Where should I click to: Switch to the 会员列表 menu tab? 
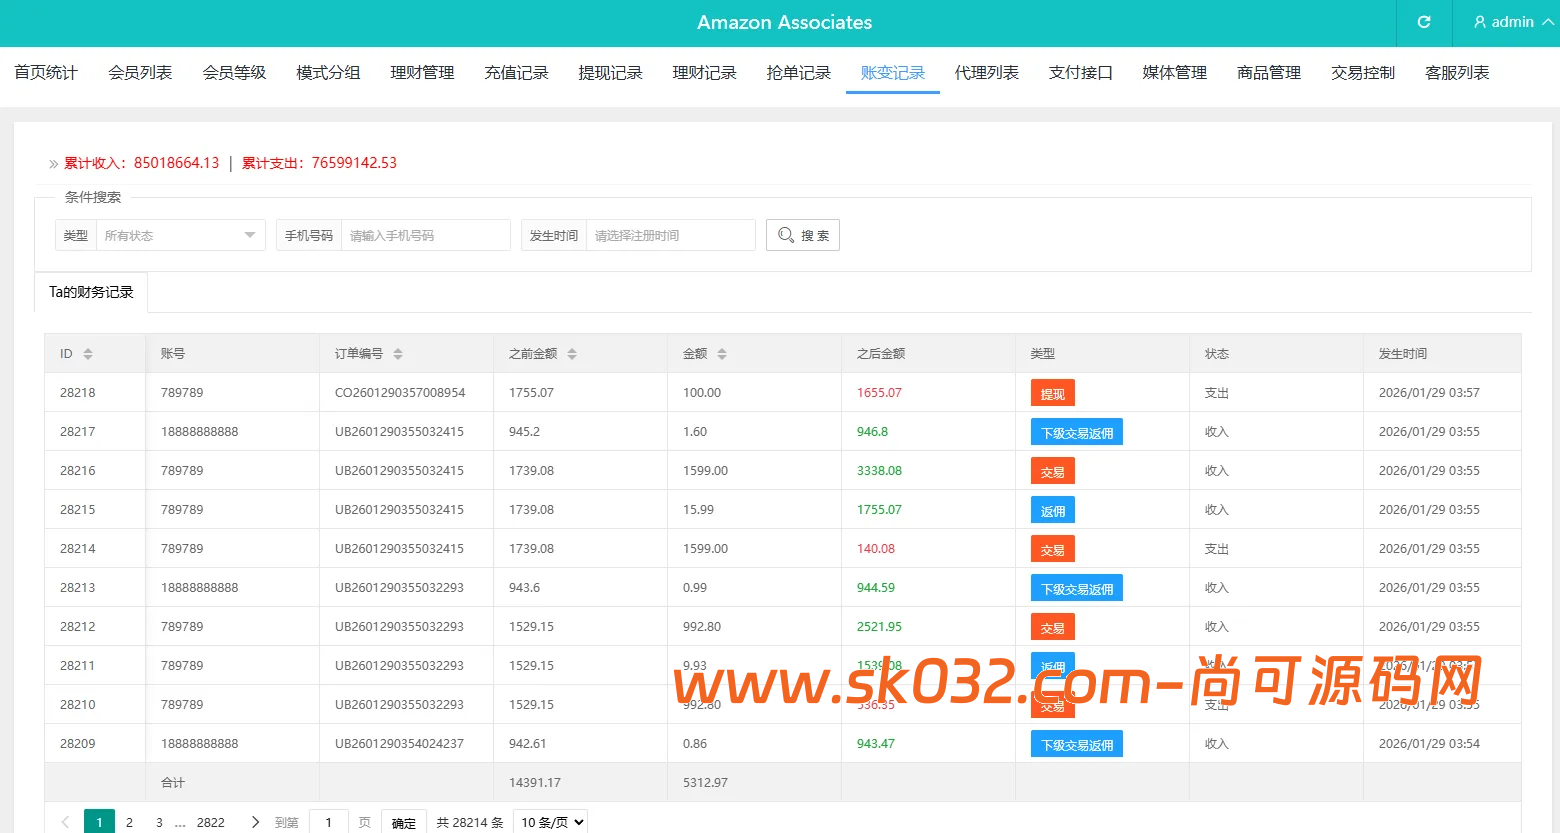[139, 72]
